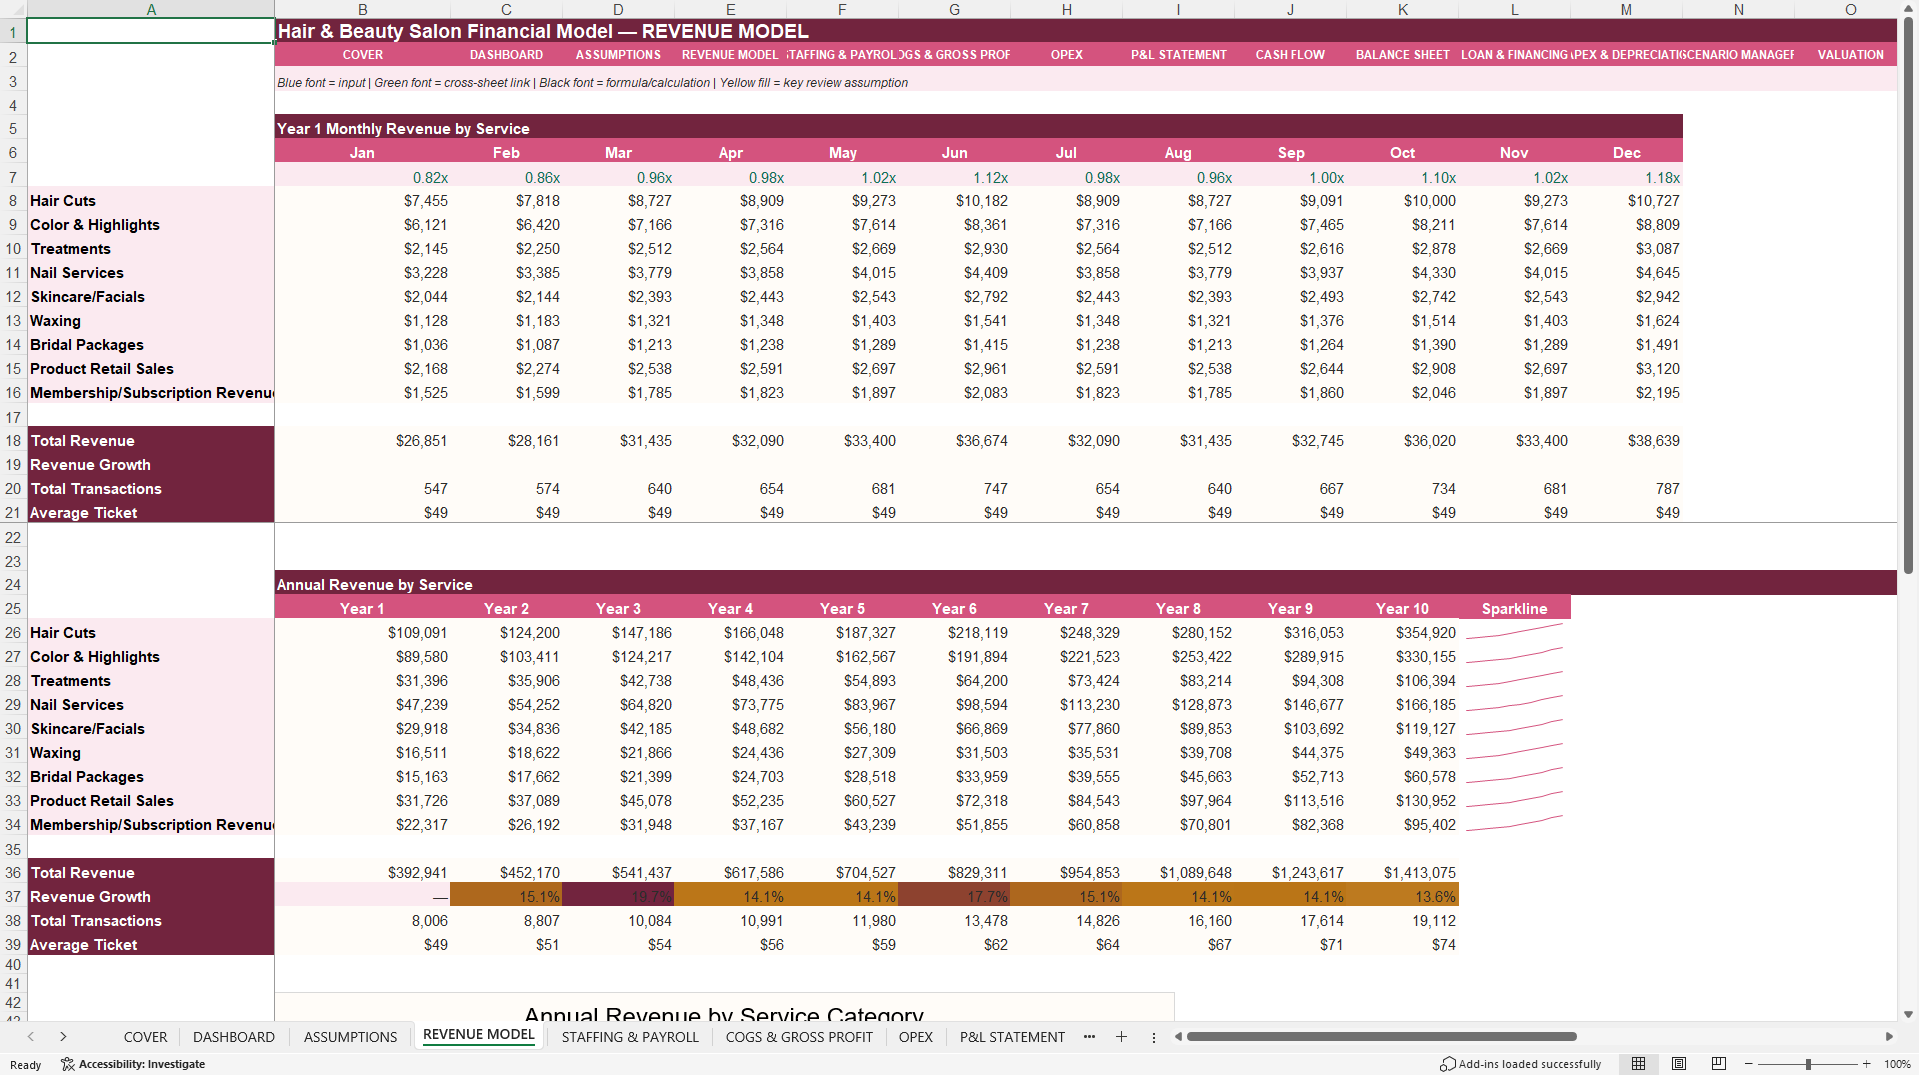Viewport: 1919px width, 1075px height.
Task: Click the Hair Cuts sparkline cell
Action: click(x=1514, y=633)
